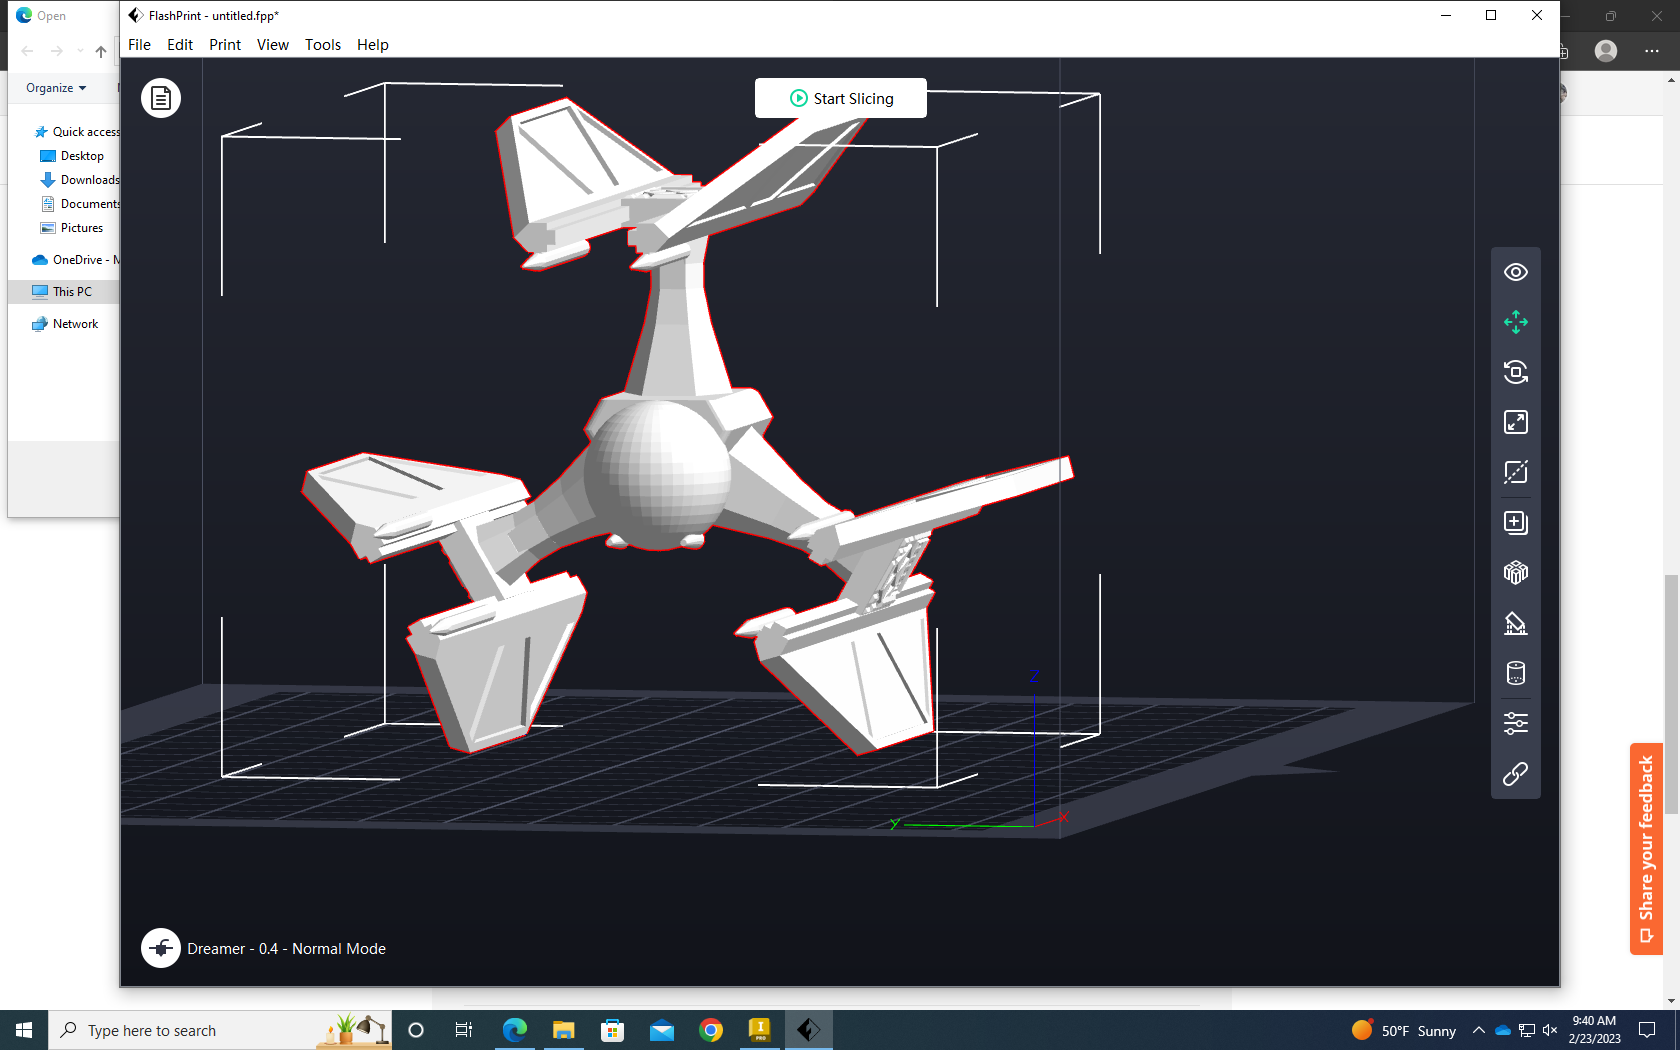
Task: Click the Extruder add icon
Action: pos(1516,522)
